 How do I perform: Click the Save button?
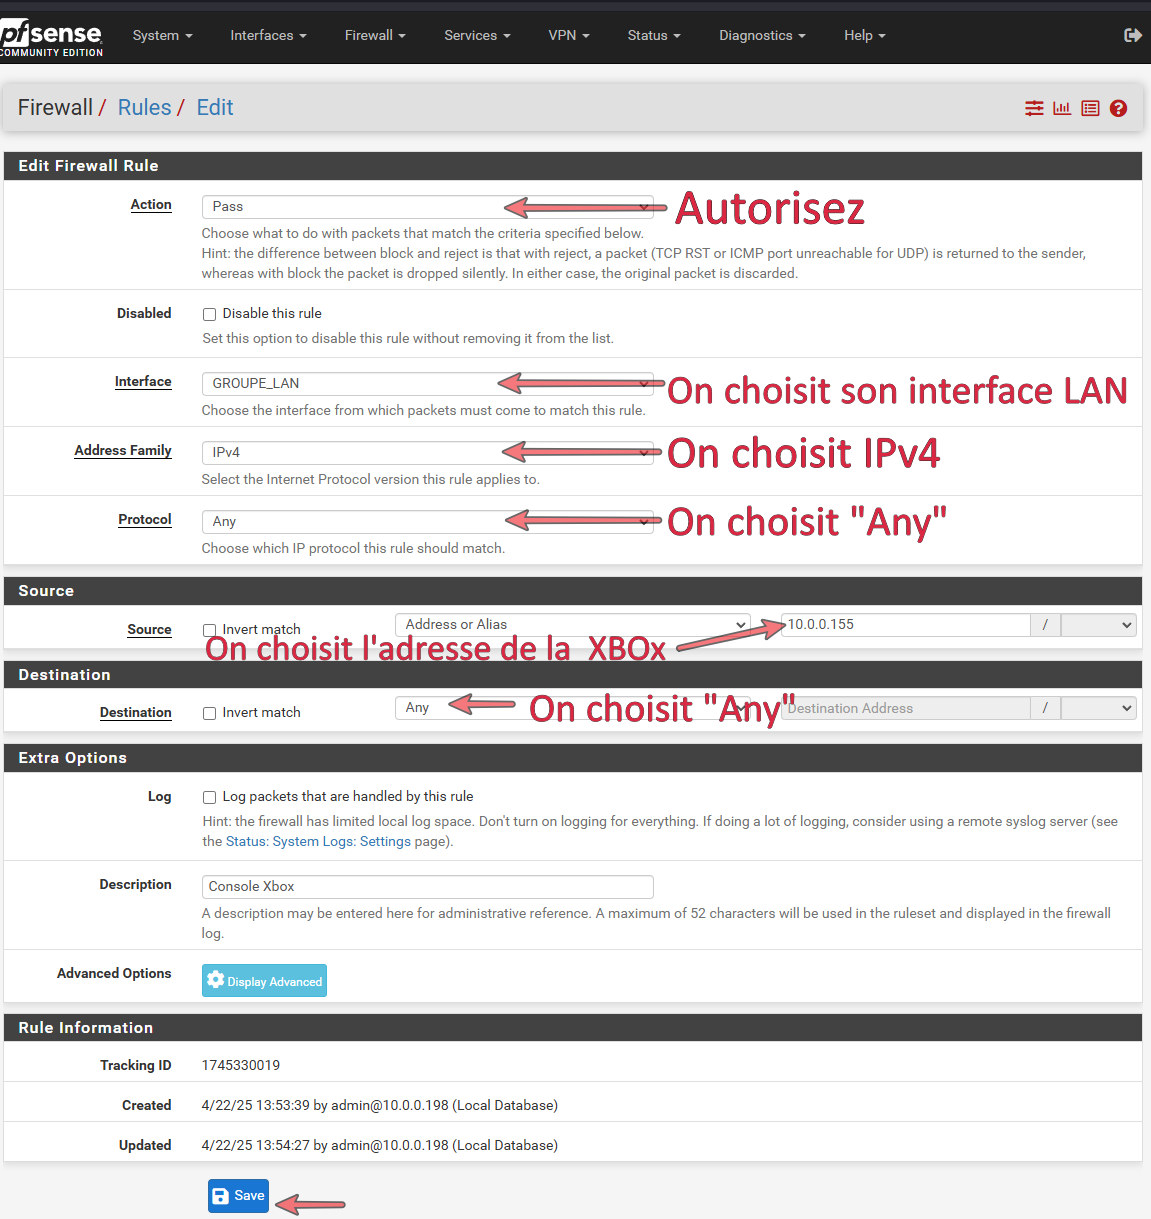238,1196
